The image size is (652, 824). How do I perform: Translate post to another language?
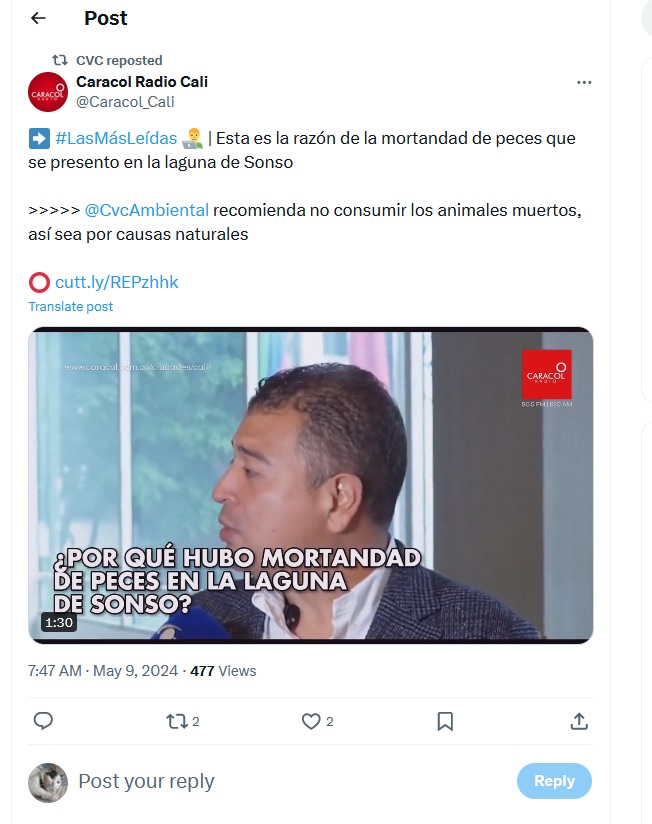[x=70, y=306]
